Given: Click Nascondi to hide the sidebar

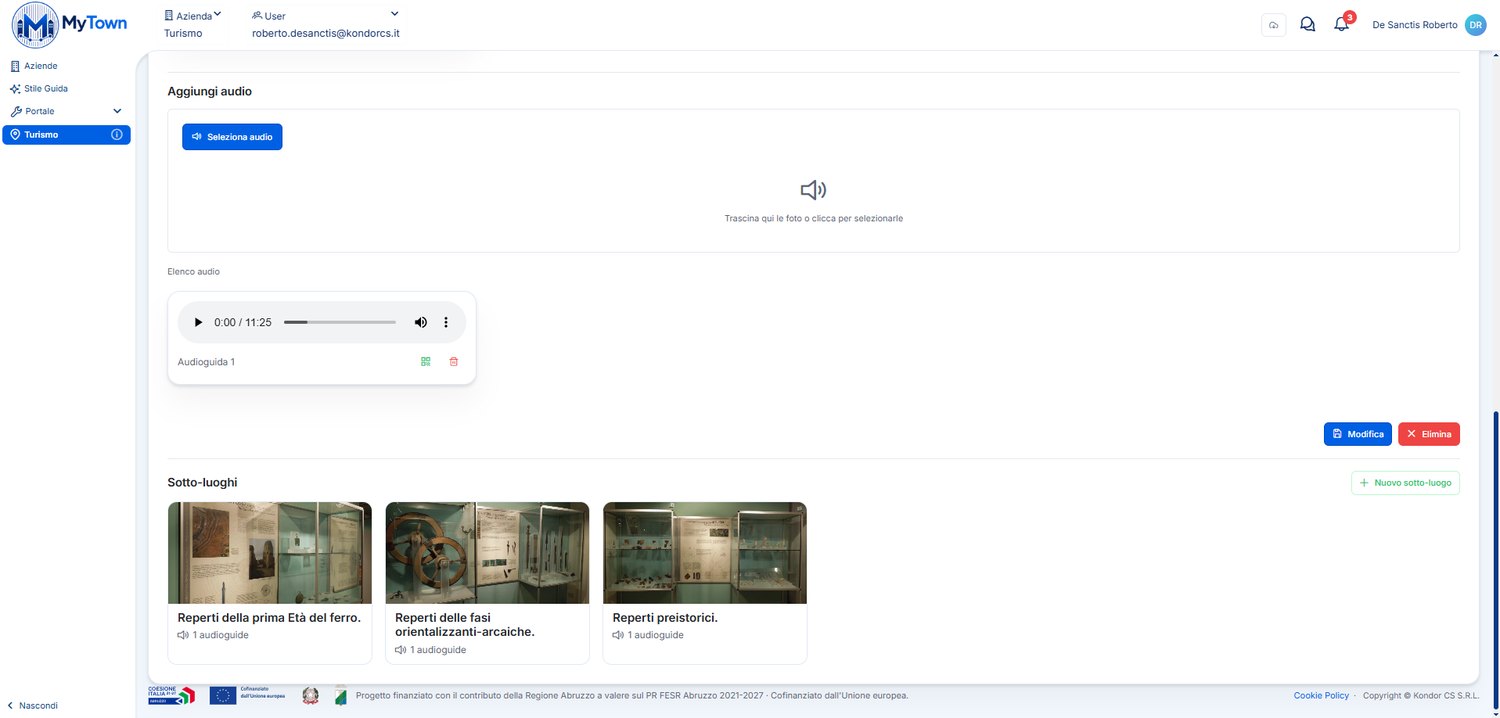Looking at the screenshot, I should [33, 705].
